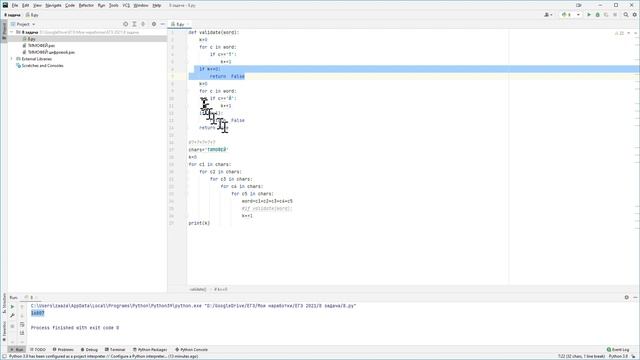Open the Run menu in menu bar

pos(101,5)
